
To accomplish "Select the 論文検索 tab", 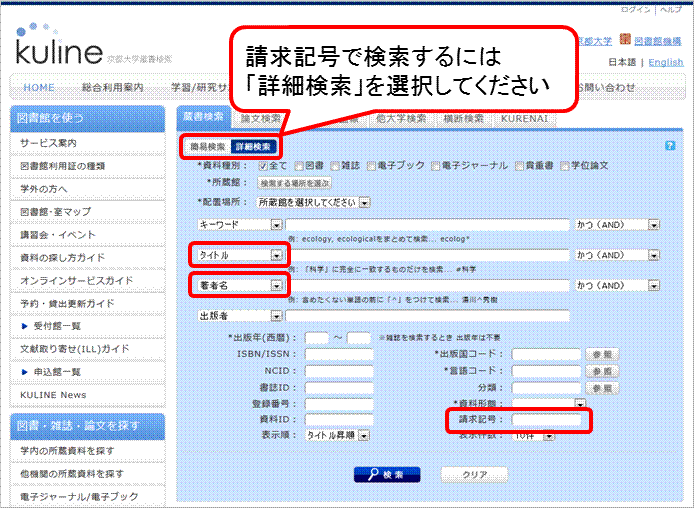I will pyautogui.click(x=260, y=119).
